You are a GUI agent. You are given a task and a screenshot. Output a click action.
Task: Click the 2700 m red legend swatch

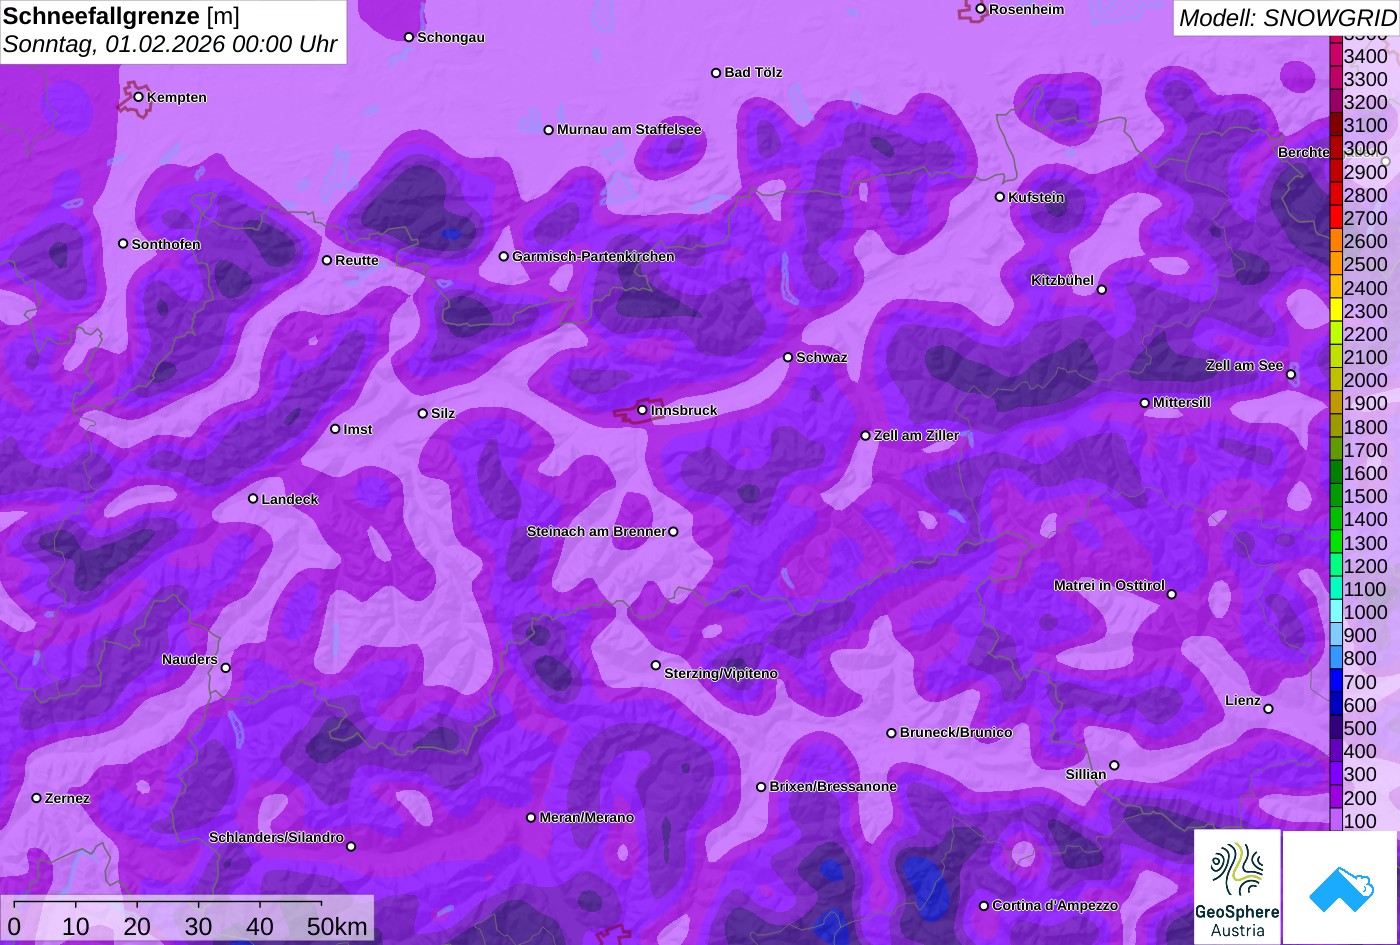pyautogui.click(x=1336, y=218)
